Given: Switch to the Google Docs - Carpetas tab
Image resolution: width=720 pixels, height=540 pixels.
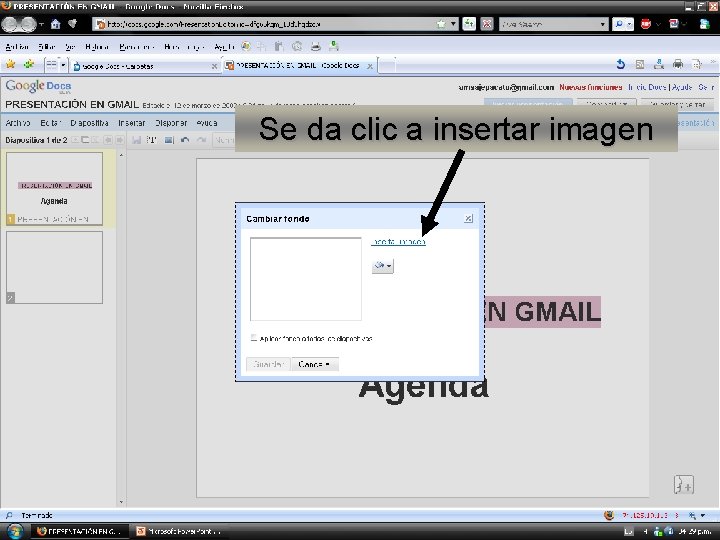Looking at the screenshot, I should pos(143,66).
